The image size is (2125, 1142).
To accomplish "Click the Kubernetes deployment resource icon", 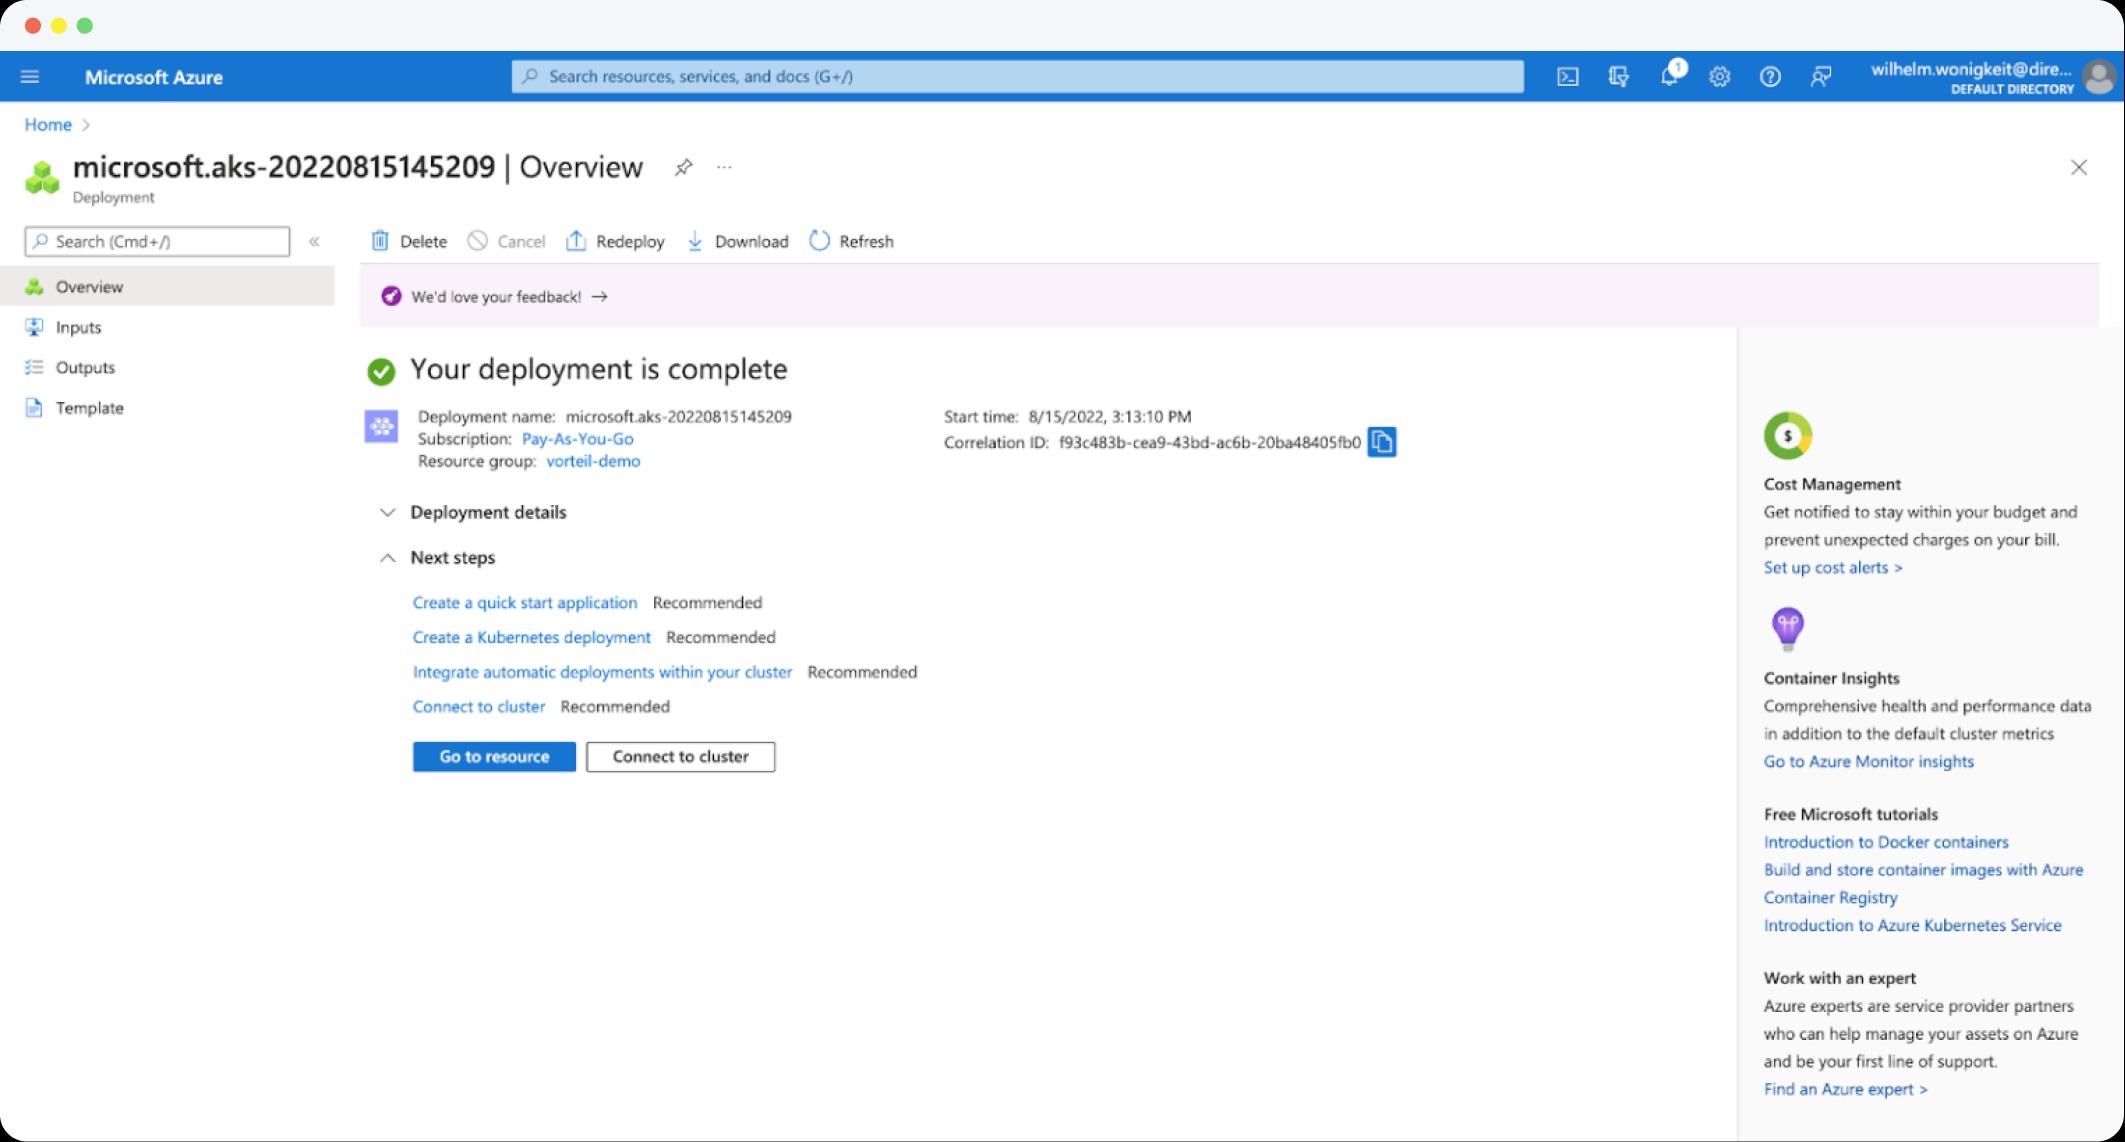I will pyautogui.click(x=381, y=427).
